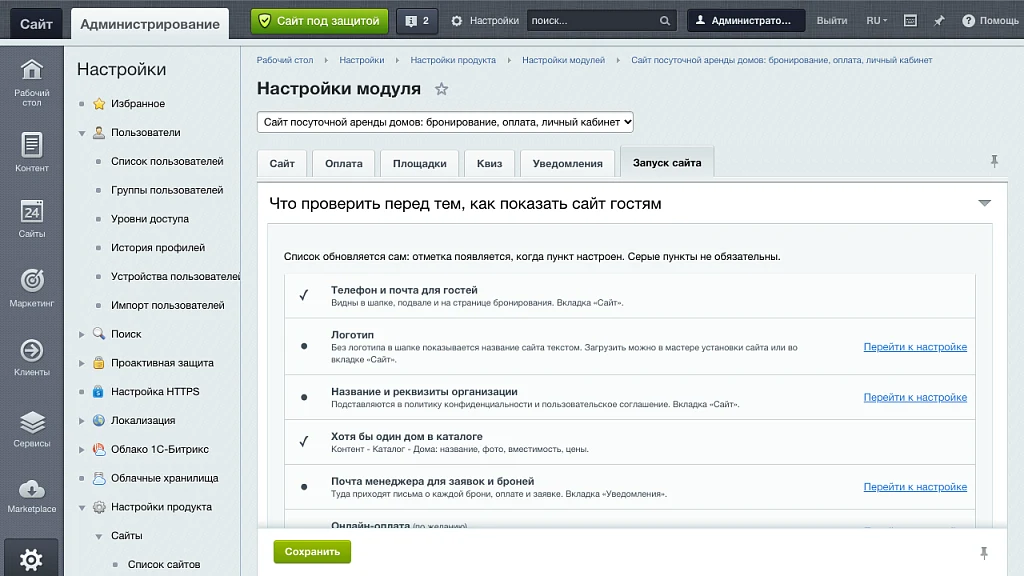Open the Клиенты sidebar section

point(31,357)
